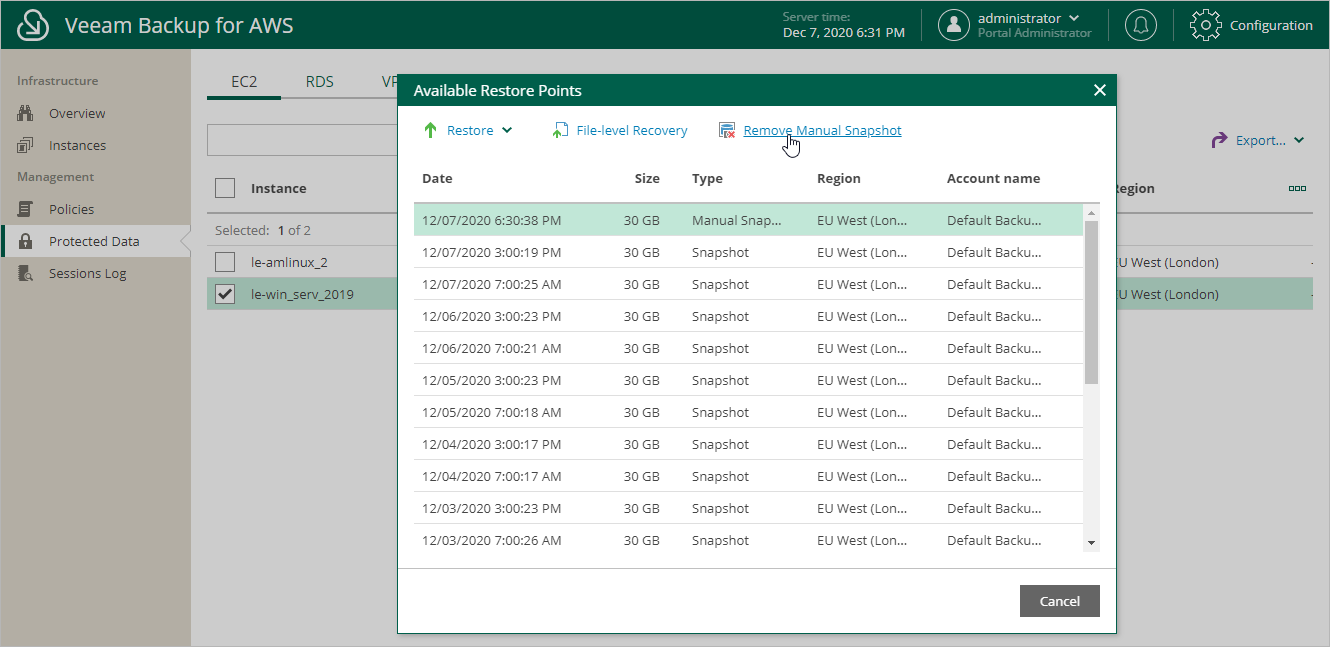Click the purple Export arrow icon

click(x=1219, y=140)
